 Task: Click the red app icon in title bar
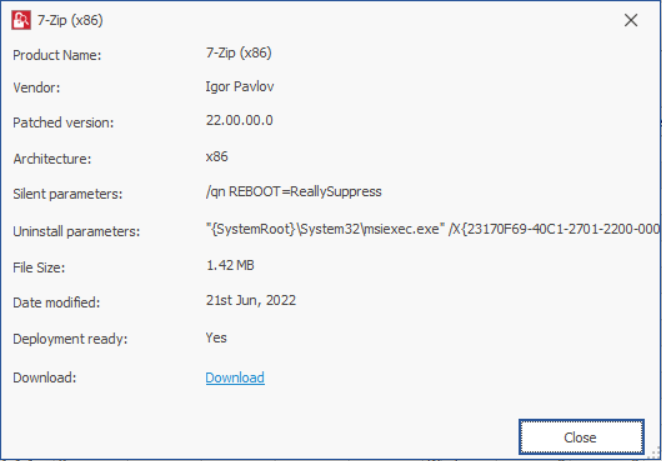pos(21,20)
